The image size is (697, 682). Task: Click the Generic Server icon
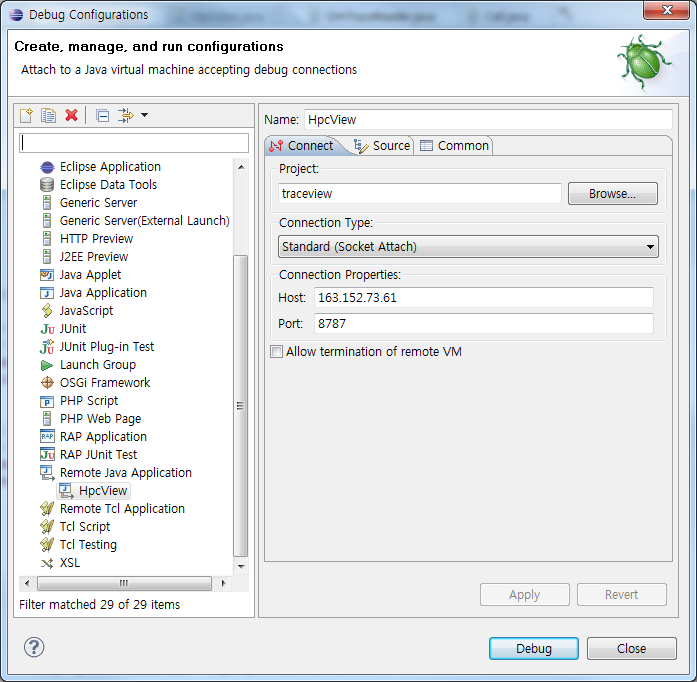47,203
